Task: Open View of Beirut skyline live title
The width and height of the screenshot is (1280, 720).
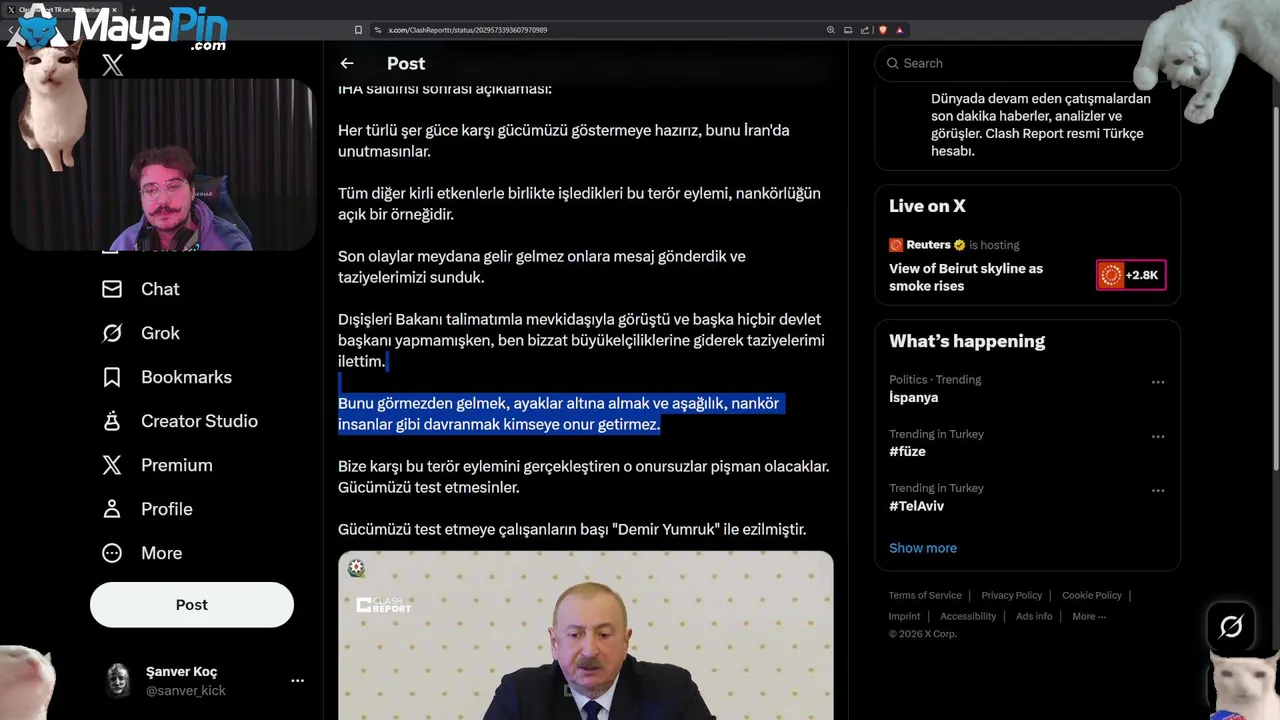Action: (966, 277)
